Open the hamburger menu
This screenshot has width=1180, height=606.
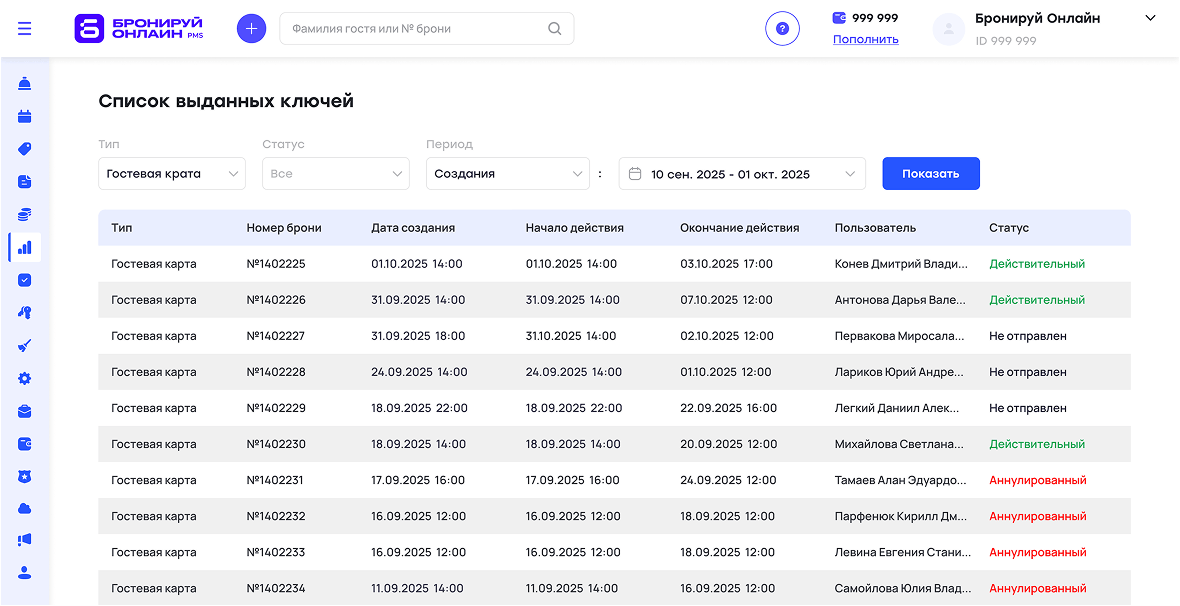24,29
